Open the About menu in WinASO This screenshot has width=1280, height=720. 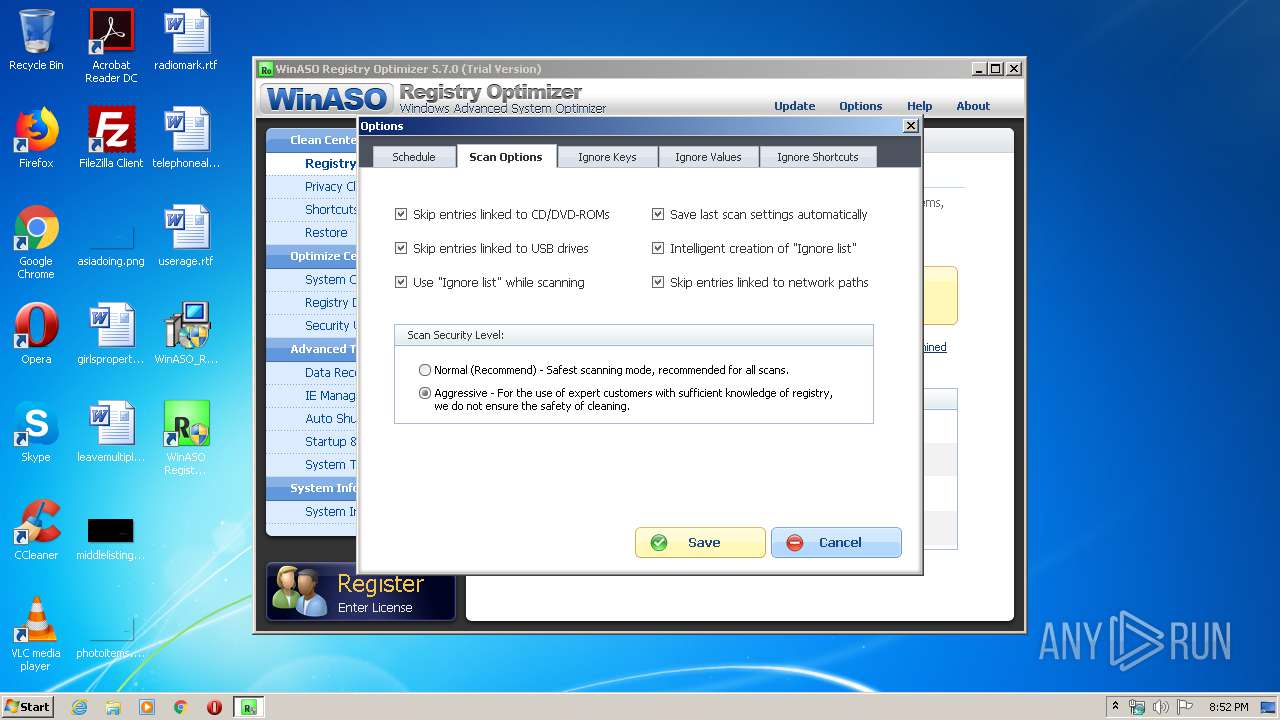tap(973, 106)
